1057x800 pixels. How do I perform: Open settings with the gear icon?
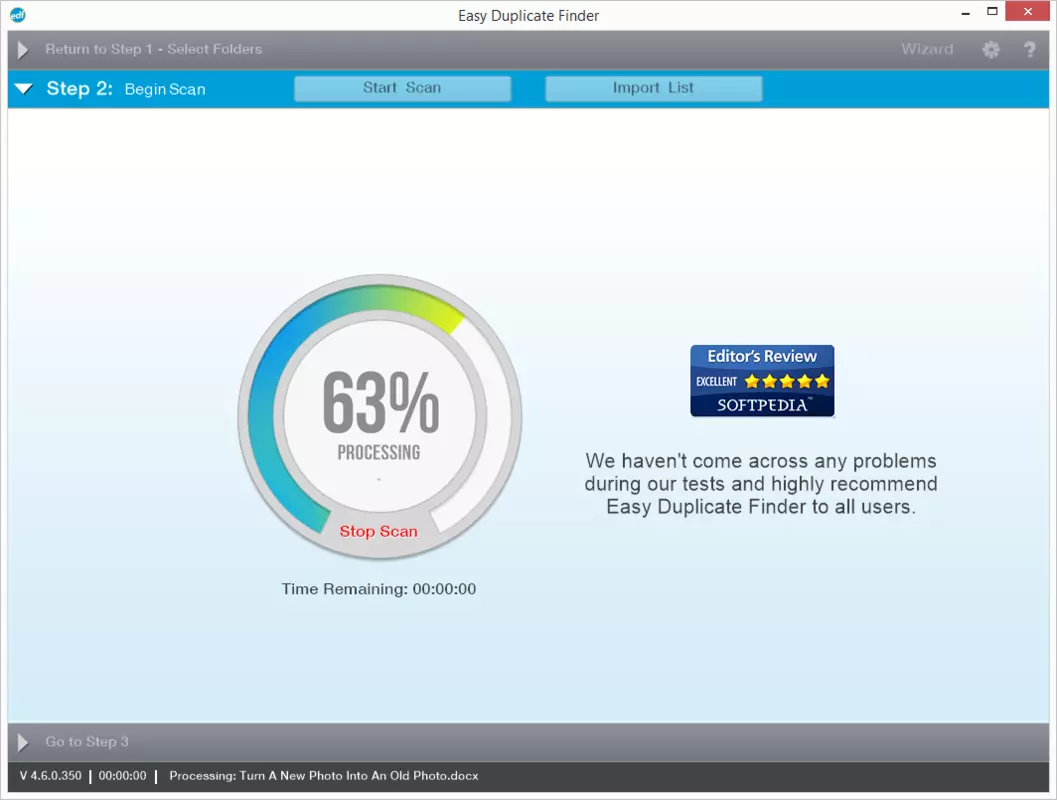click(x=990, y=49)
